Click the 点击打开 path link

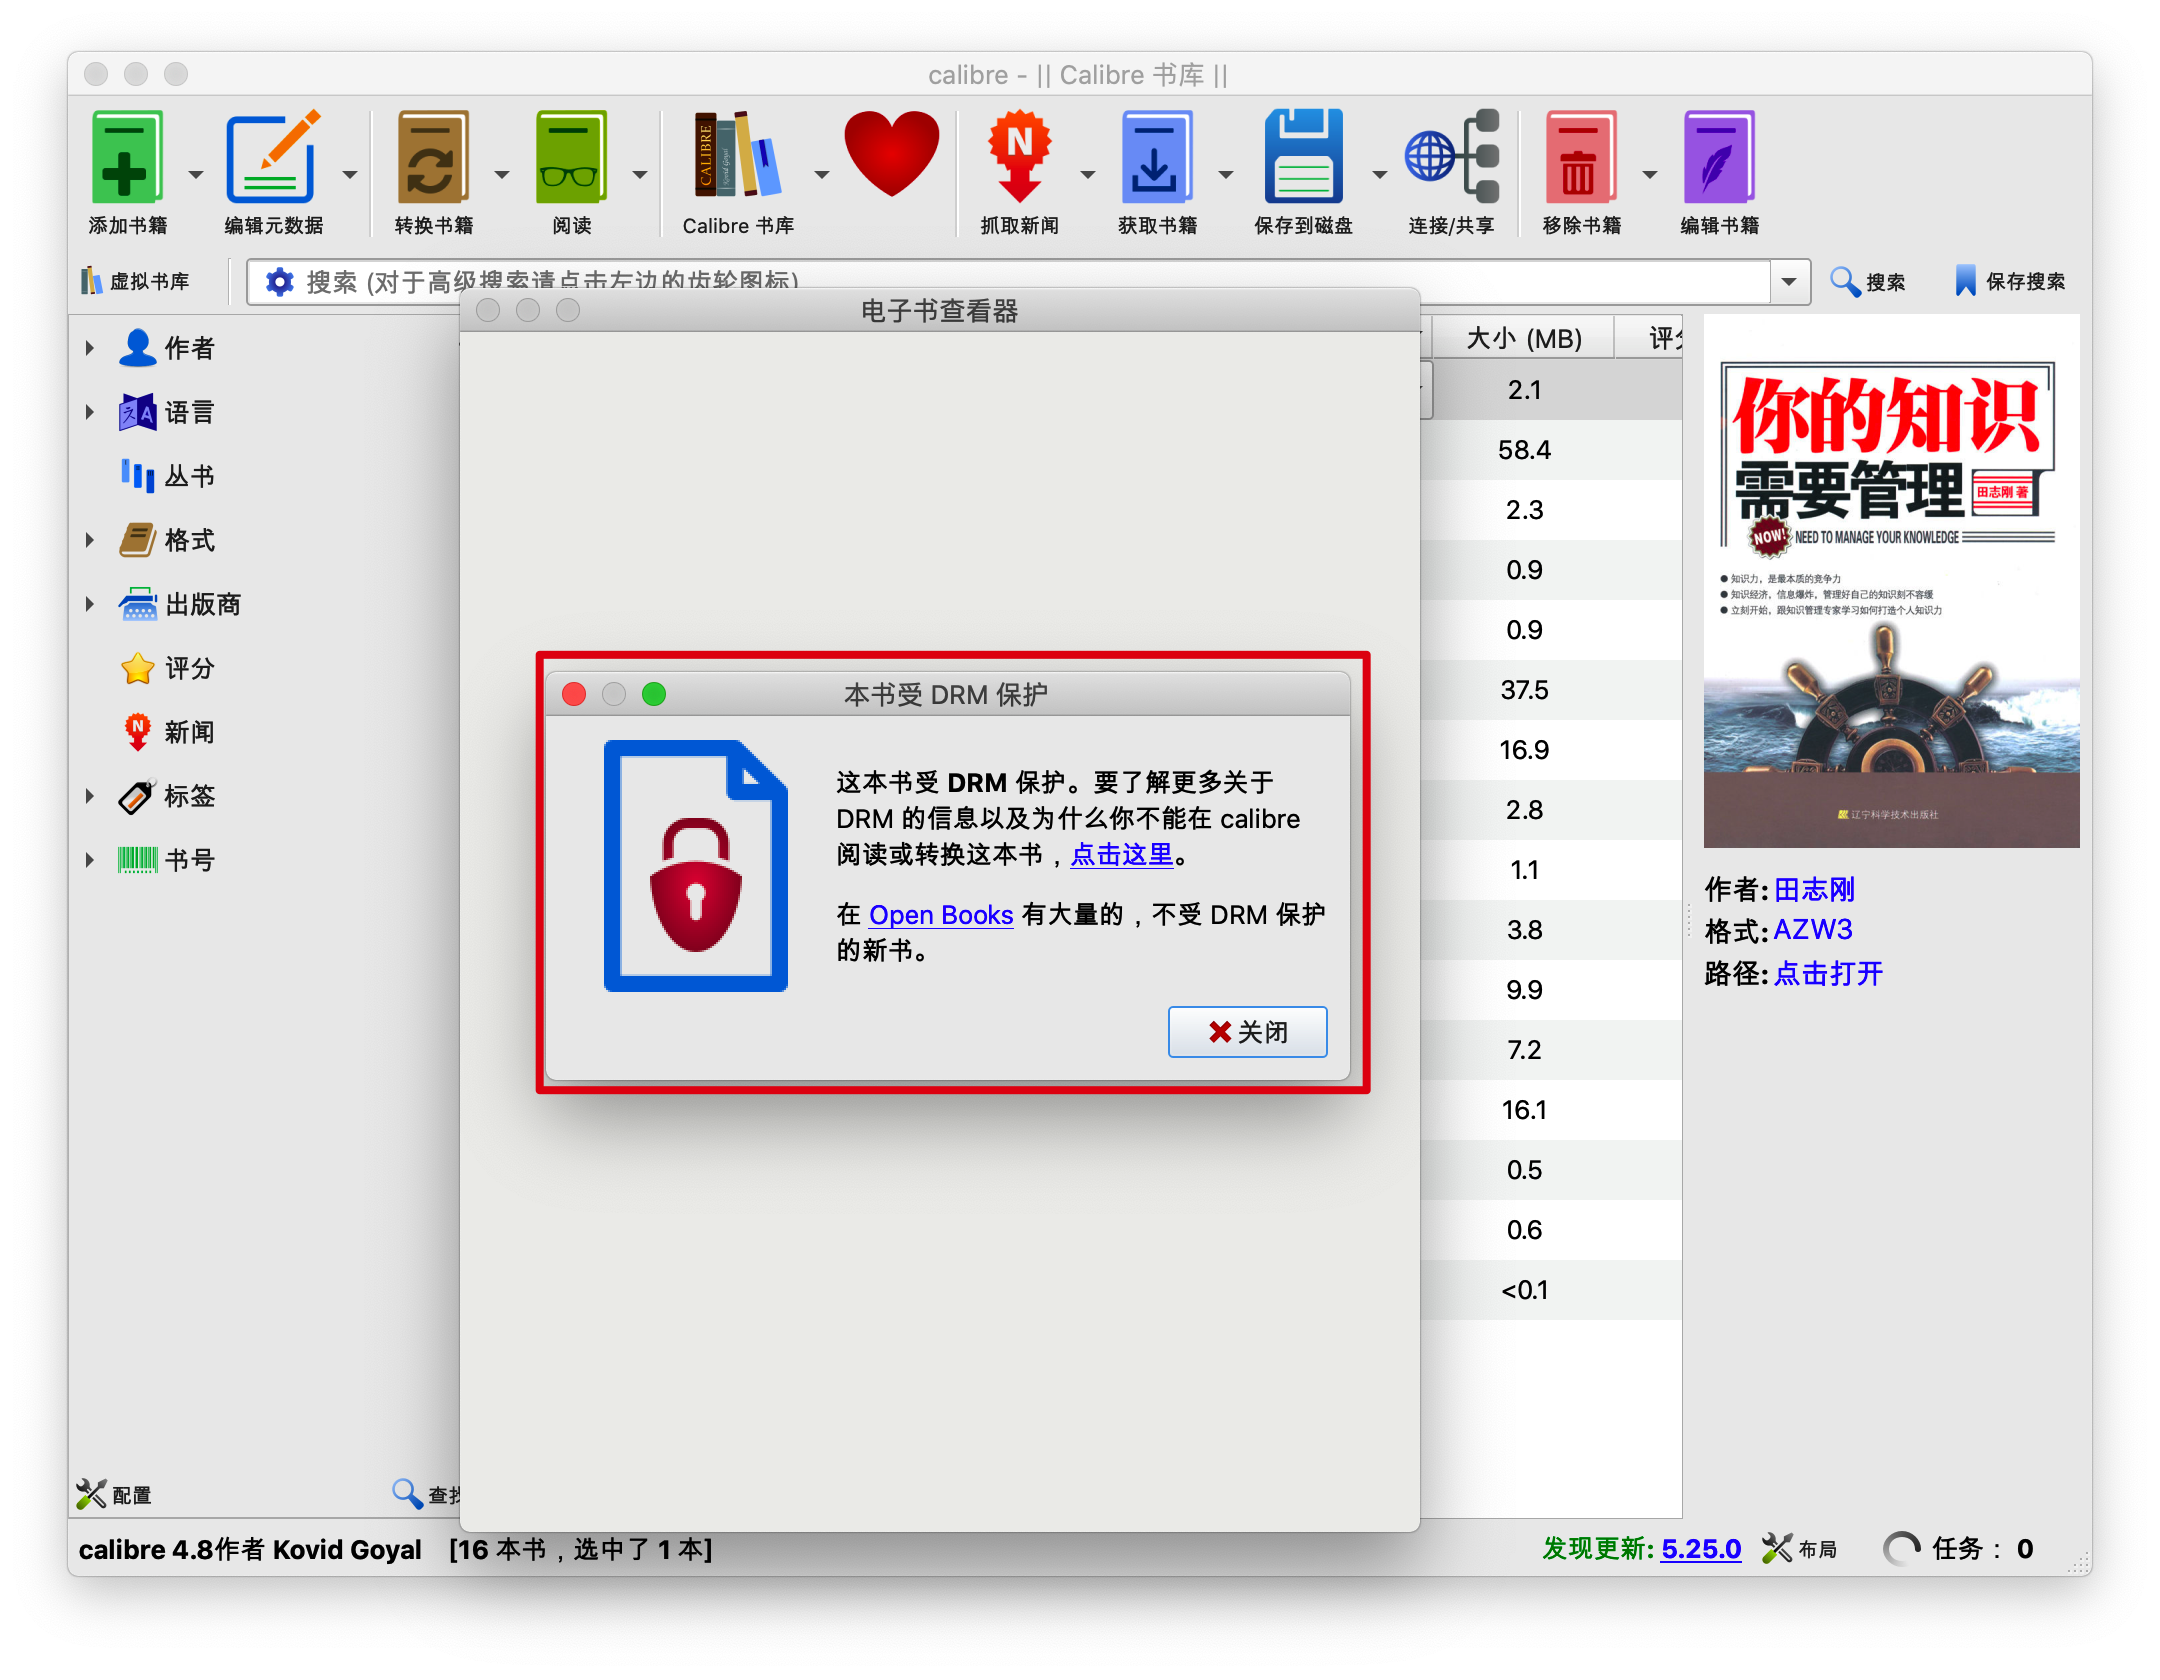[1828, 973]
